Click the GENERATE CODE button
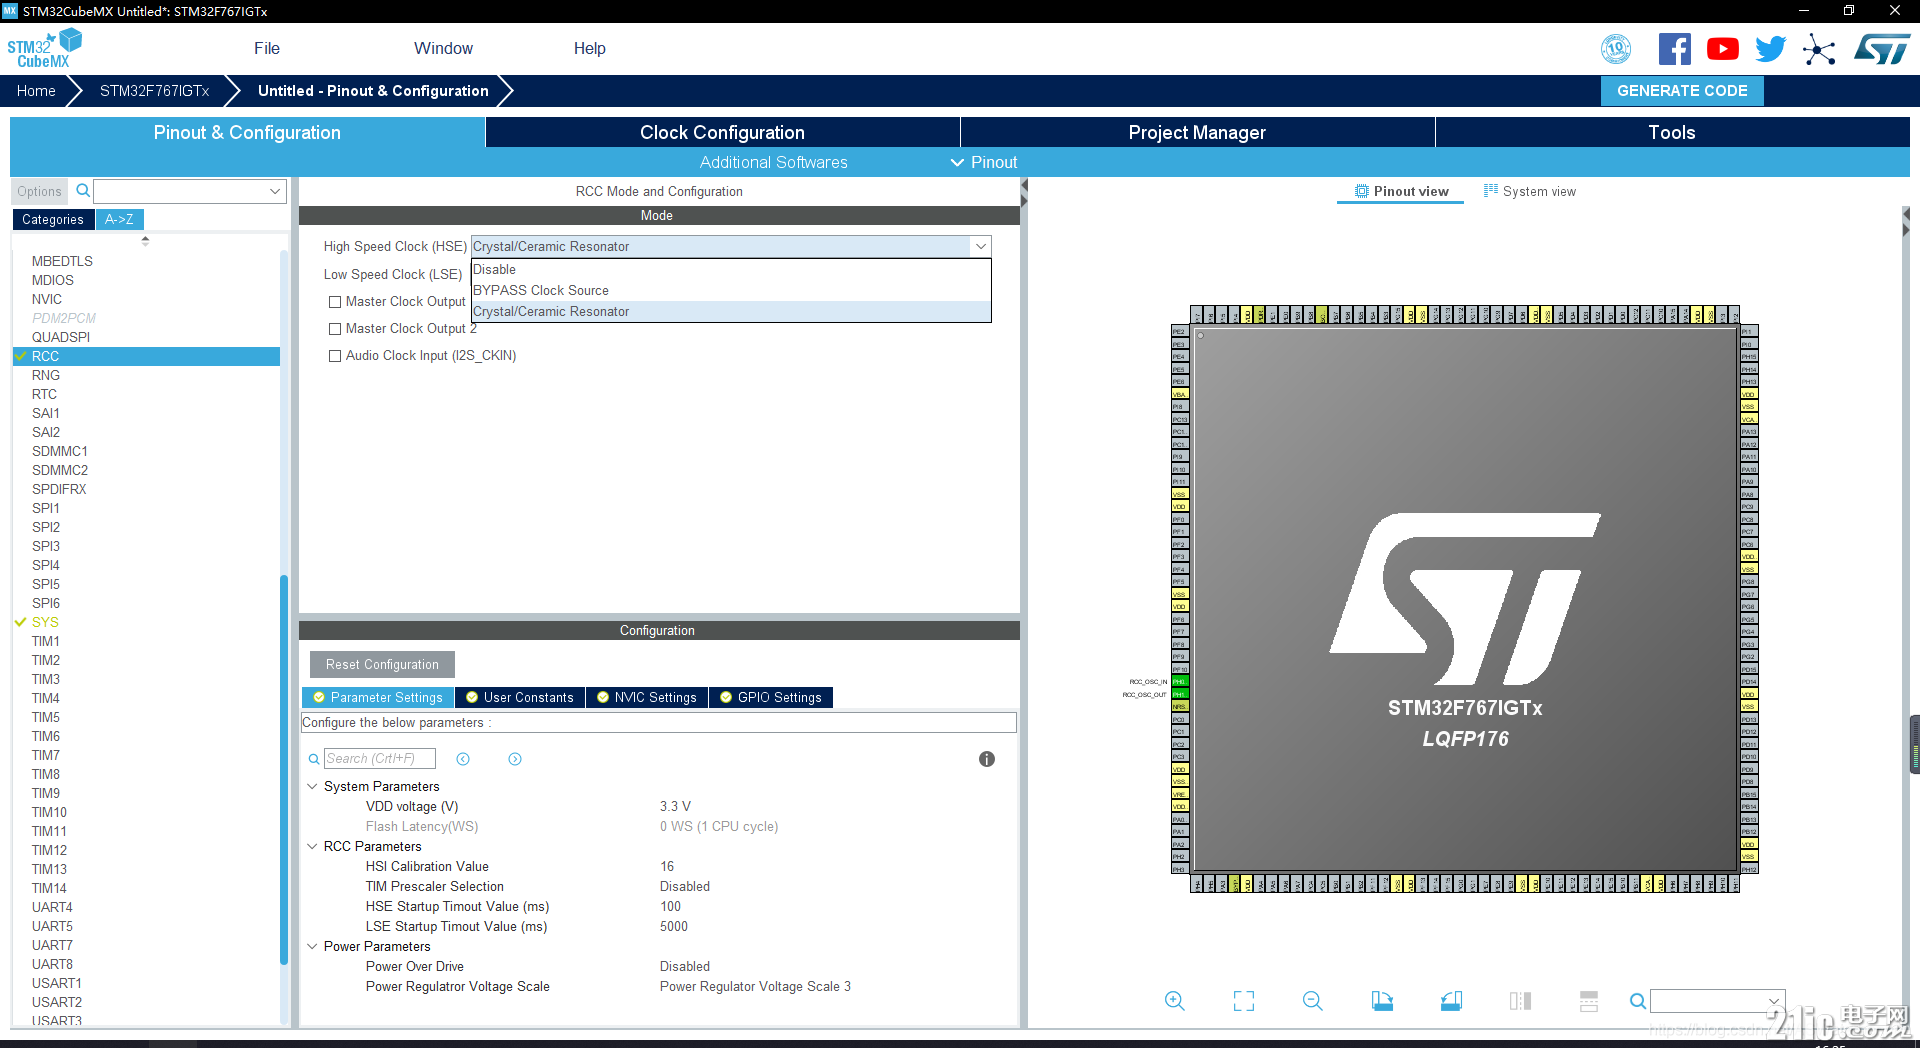Viewport: 1920px width, 1048px height. point(1682,91)
